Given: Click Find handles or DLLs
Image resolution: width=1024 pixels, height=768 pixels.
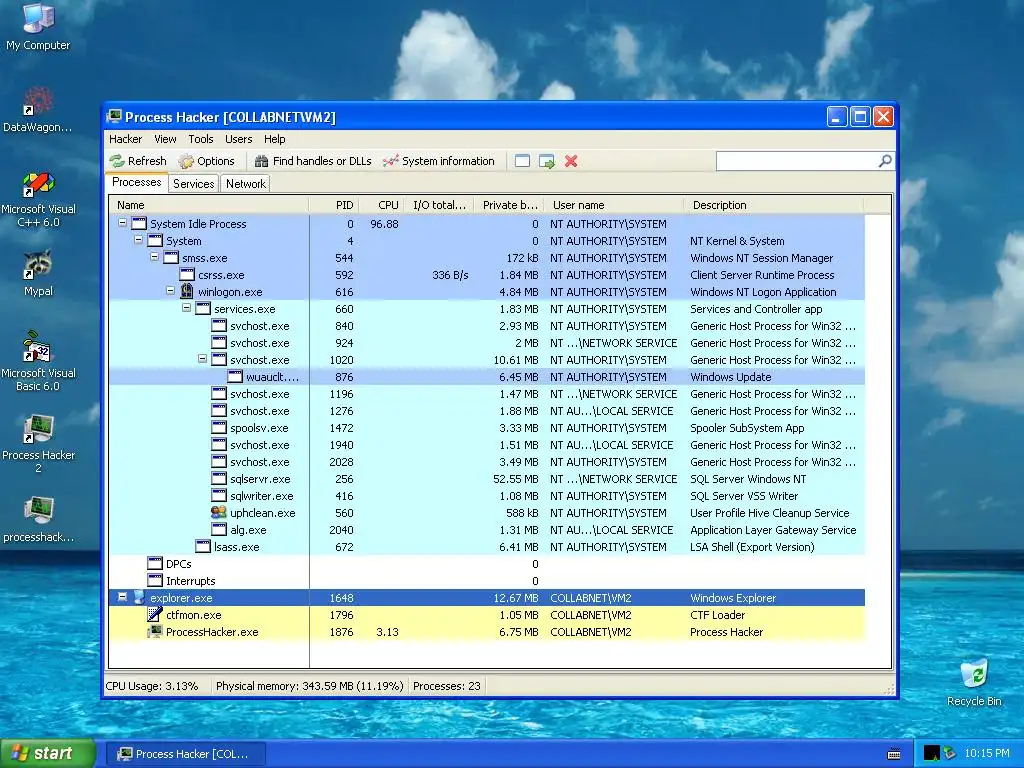Looking at the screenshot, I should (313, 161).
